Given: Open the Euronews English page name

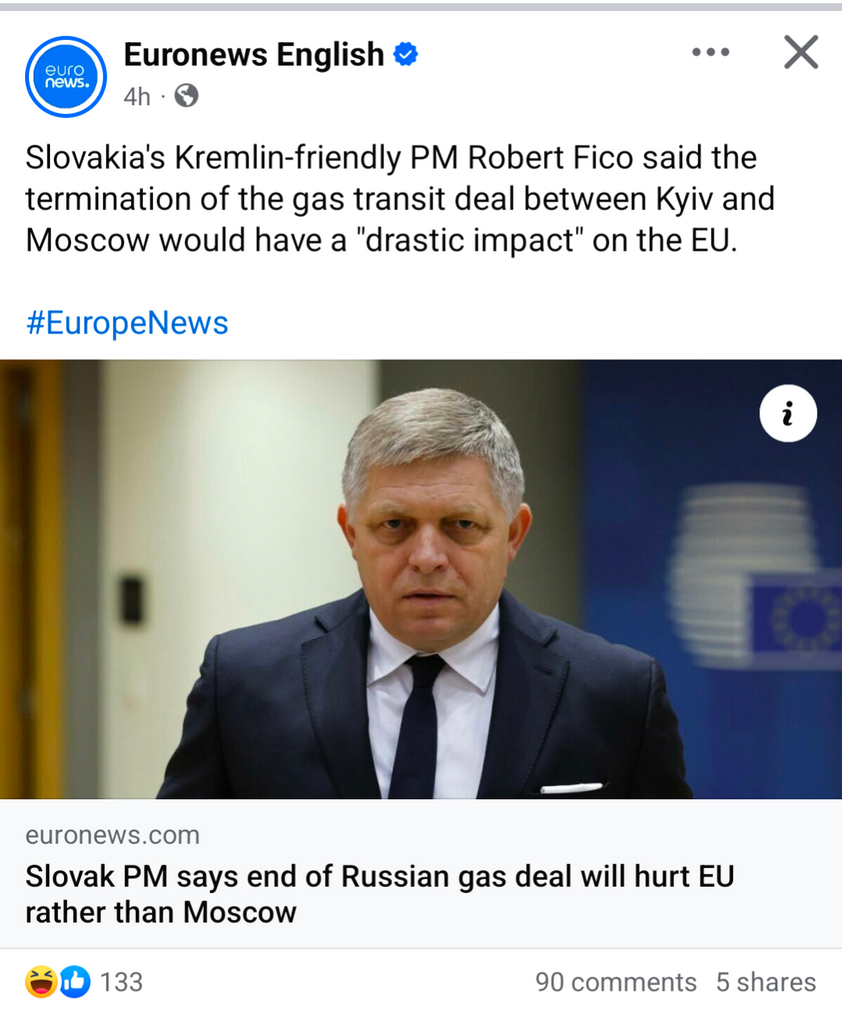Looking at the screenshot, I should [253, 55].
